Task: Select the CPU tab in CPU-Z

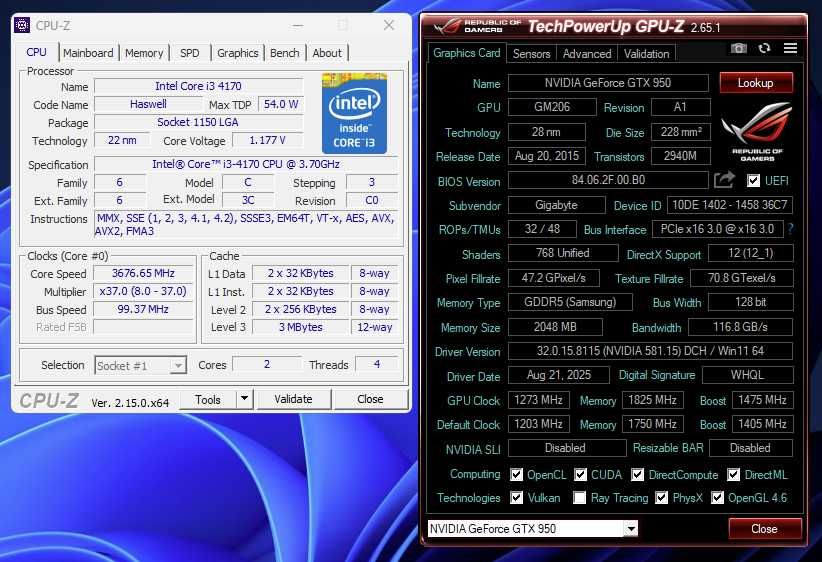Action: coord(36,52)
